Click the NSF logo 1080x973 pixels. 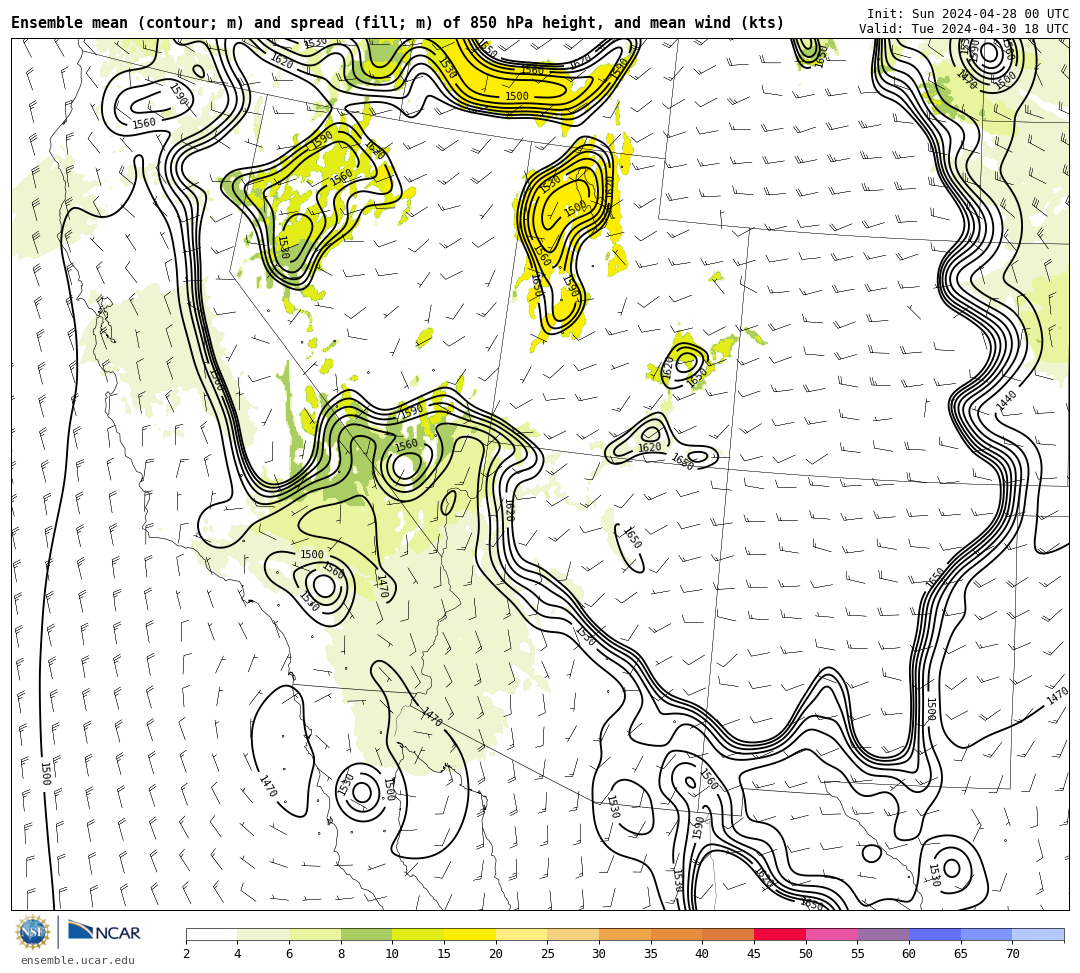coord(32,932)
